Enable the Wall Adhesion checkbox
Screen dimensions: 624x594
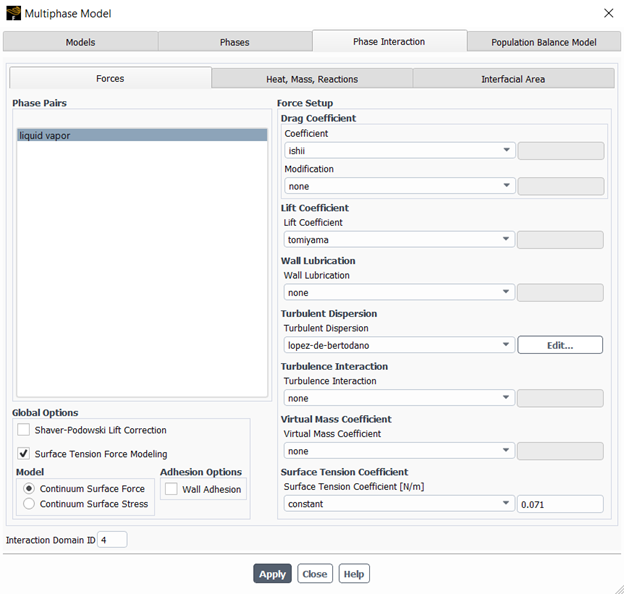171,489
